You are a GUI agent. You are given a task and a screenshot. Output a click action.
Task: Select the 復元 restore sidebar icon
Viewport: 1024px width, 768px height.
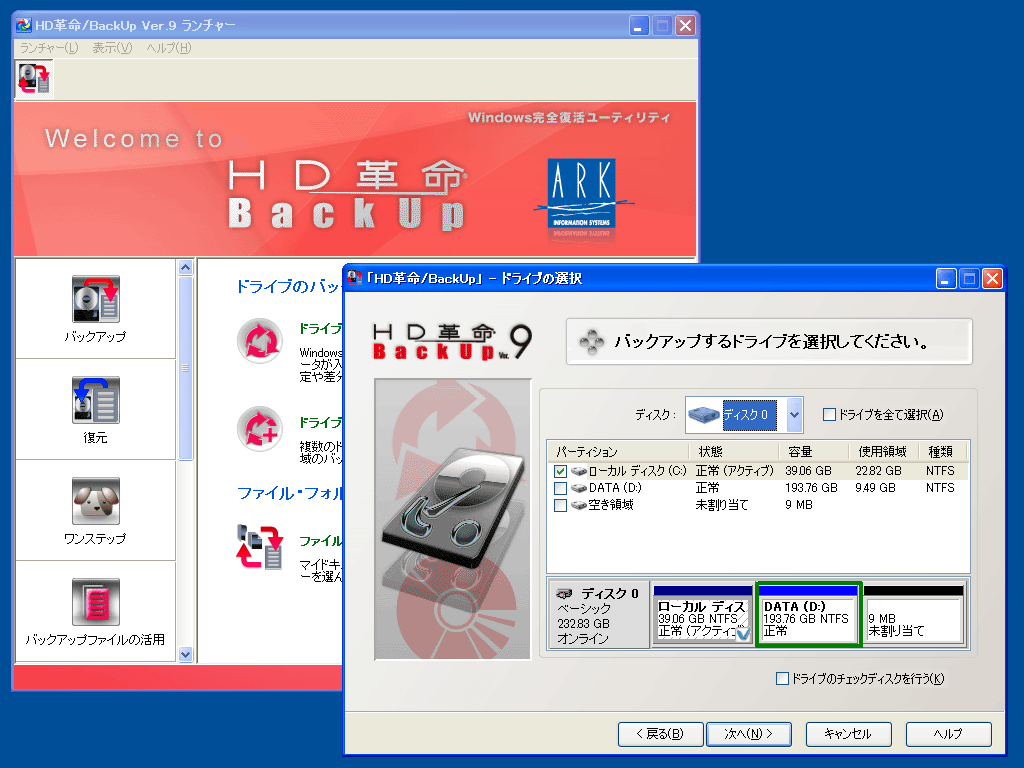pyautogui.click(x=96, y=400)
